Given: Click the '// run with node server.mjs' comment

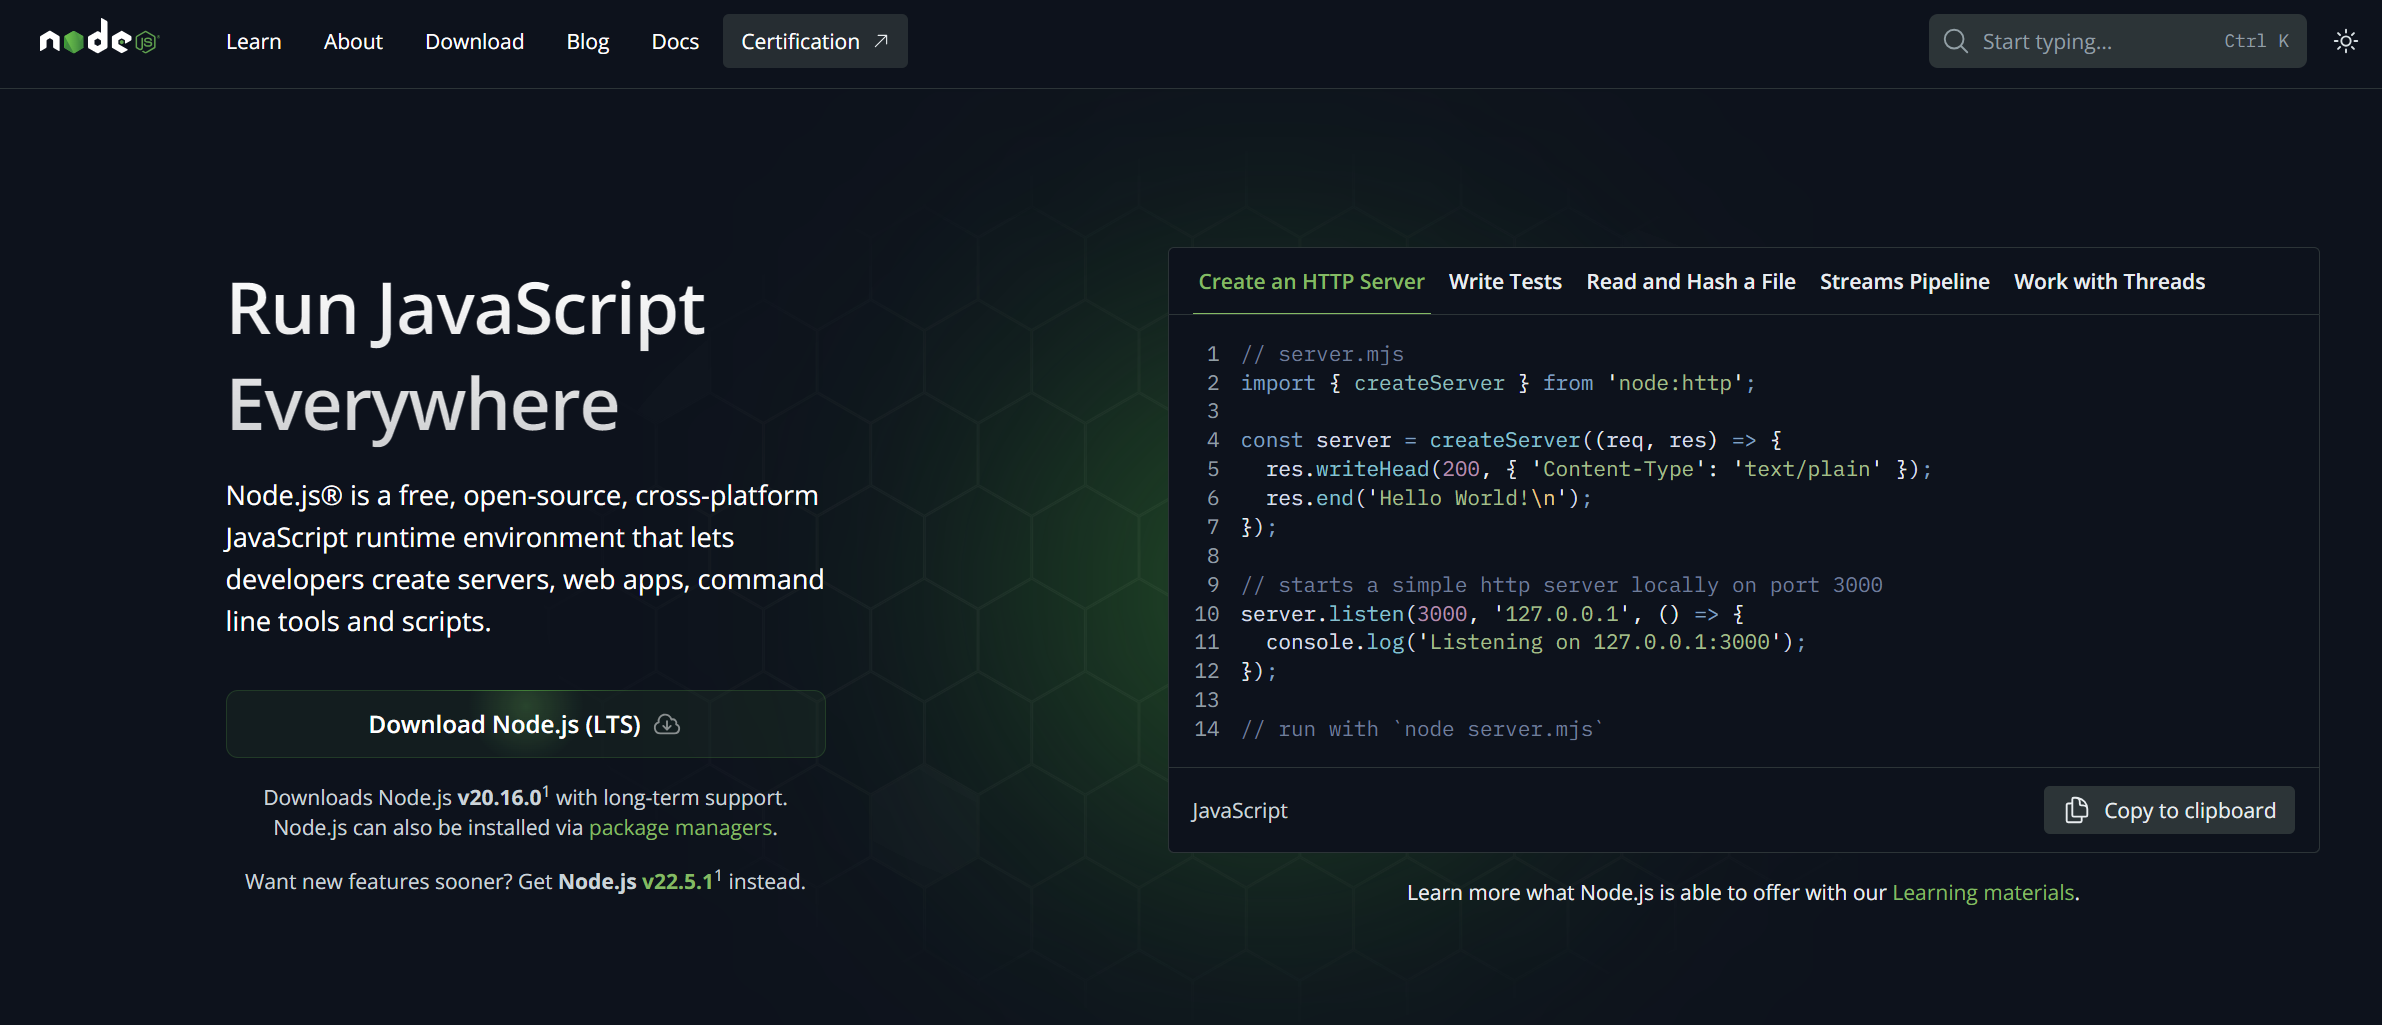Looking at the screenshot, I should 1422,730.
